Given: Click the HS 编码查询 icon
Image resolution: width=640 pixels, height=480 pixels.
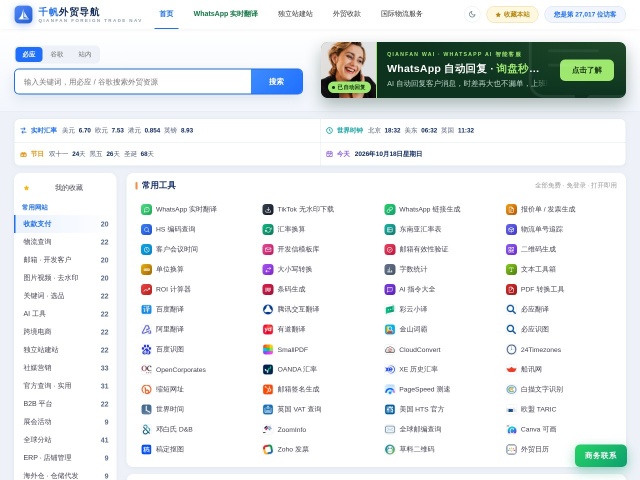Looking at the screenshot, I should tap(146, 229).
